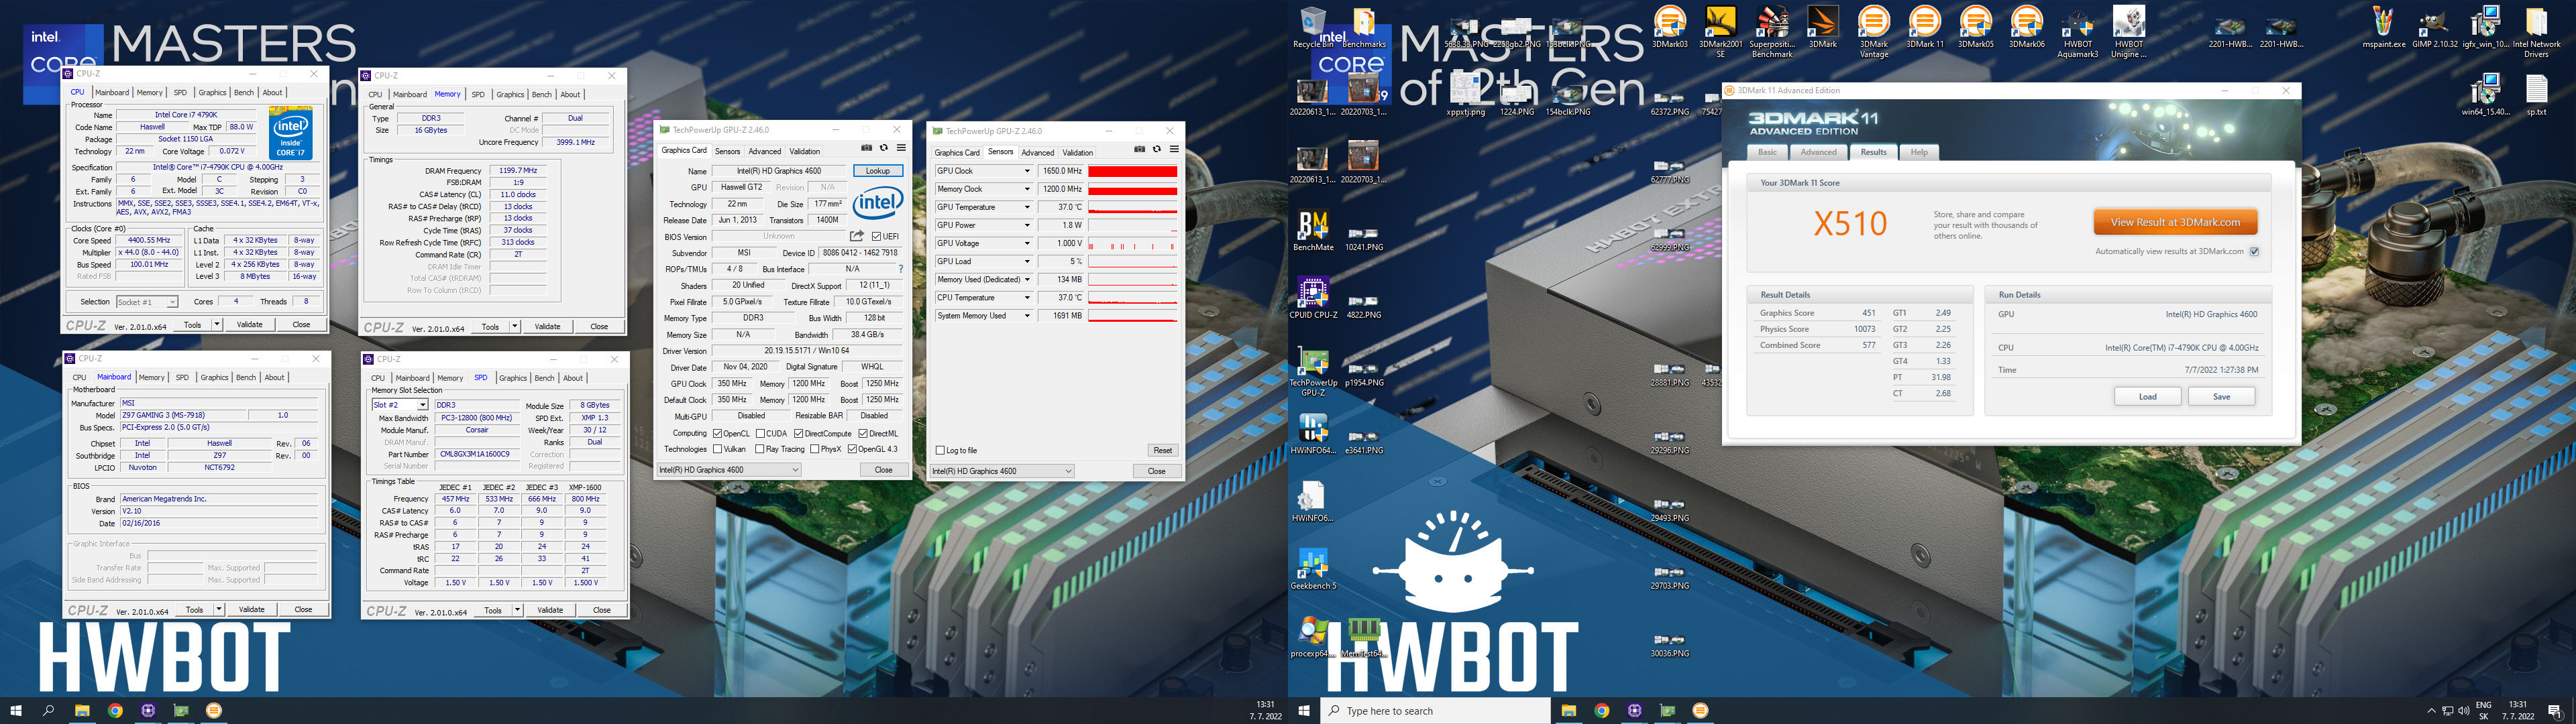2576x724 pixels.
Task: Toggle the CUDA checkbox
Action: [760, 434]
